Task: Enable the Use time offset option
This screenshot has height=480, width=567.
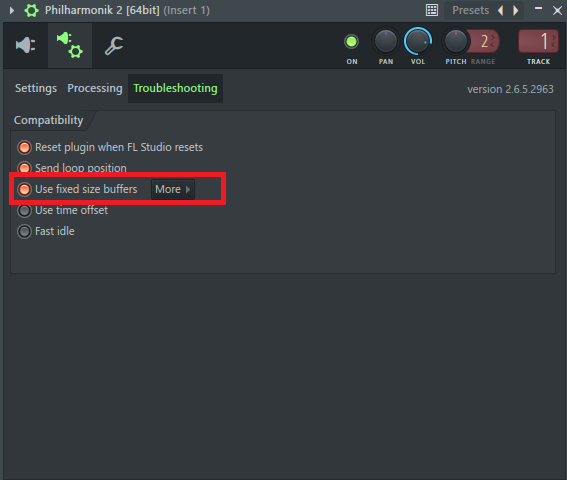Action: (24, 210)
